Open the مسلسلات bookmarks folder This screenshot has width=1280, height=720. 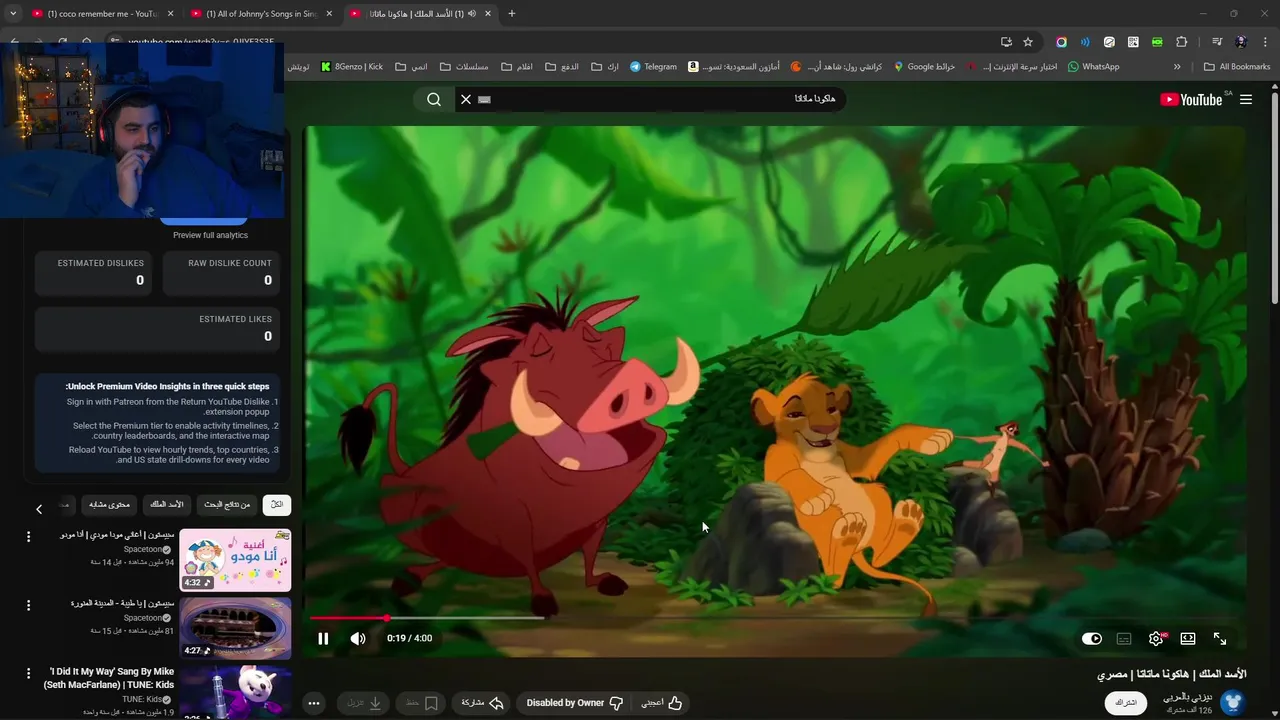coord(464,67)
